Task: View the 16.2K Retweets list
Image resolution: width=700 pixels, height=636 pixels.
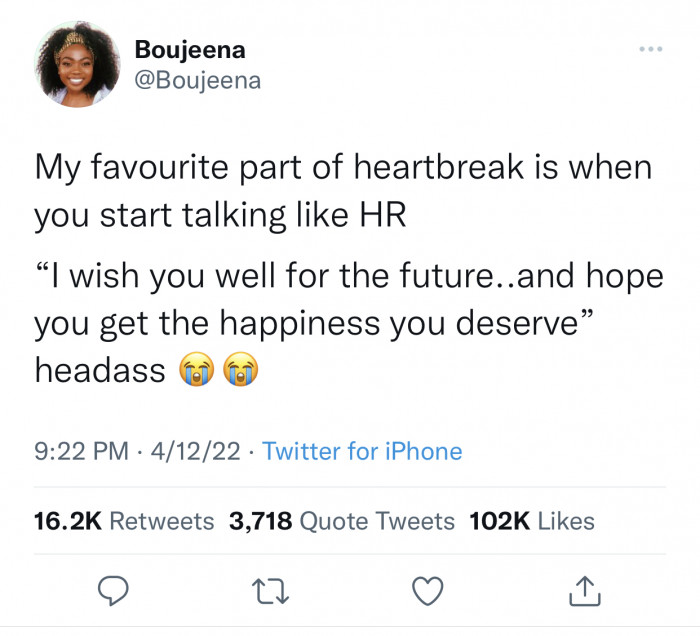Action: 124,521
